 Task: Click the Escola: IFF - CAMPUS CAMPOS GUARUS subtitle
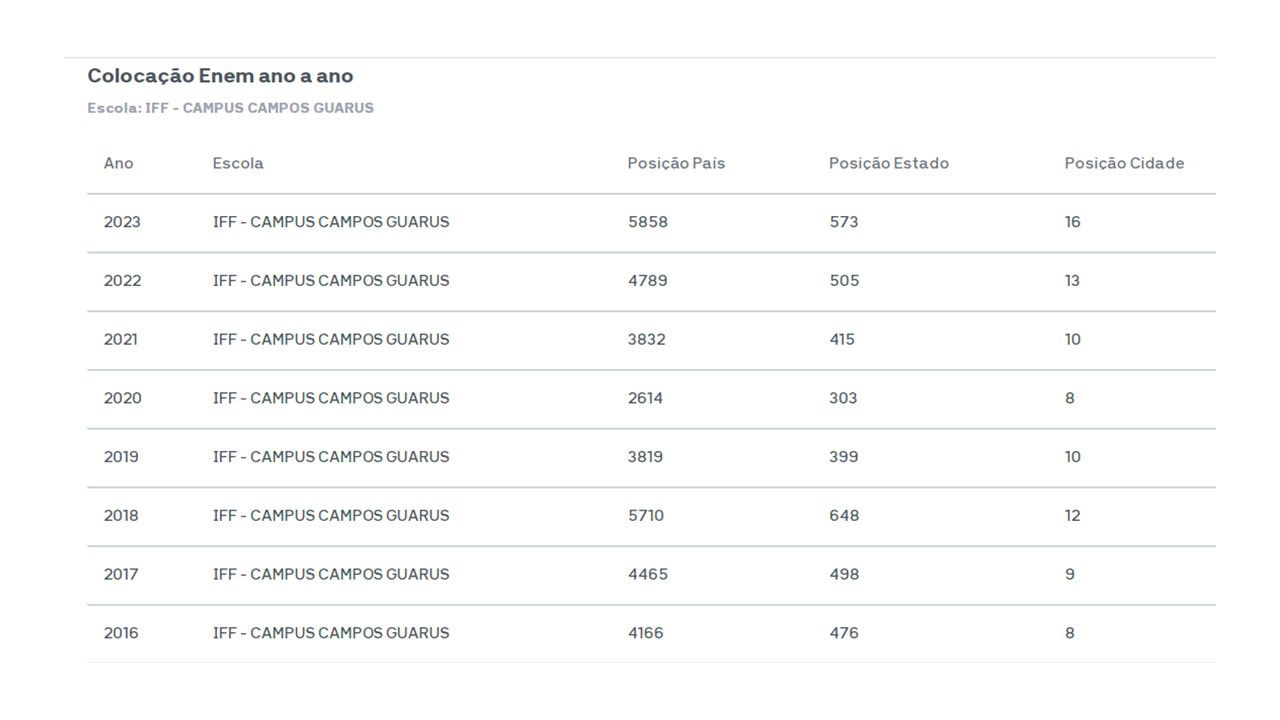click(x=230, y=108)
